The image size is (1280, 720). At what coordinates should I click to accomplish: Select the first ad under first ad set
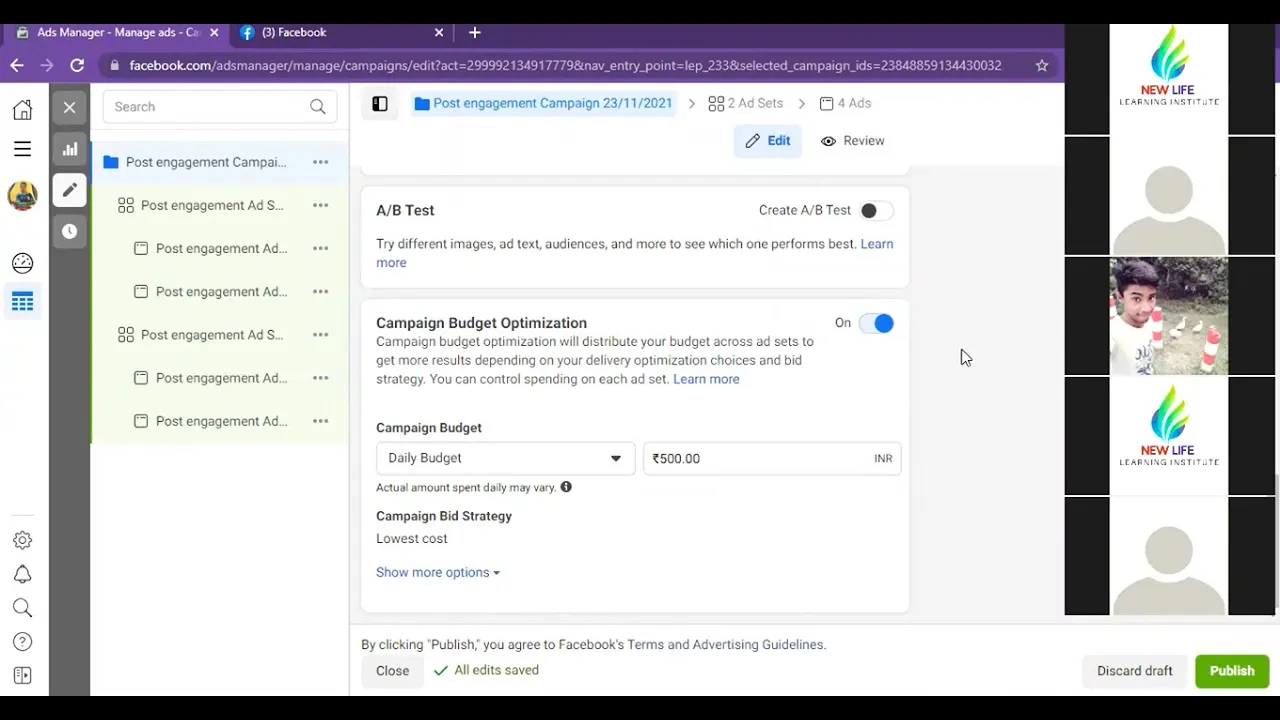tap(221, 248)
